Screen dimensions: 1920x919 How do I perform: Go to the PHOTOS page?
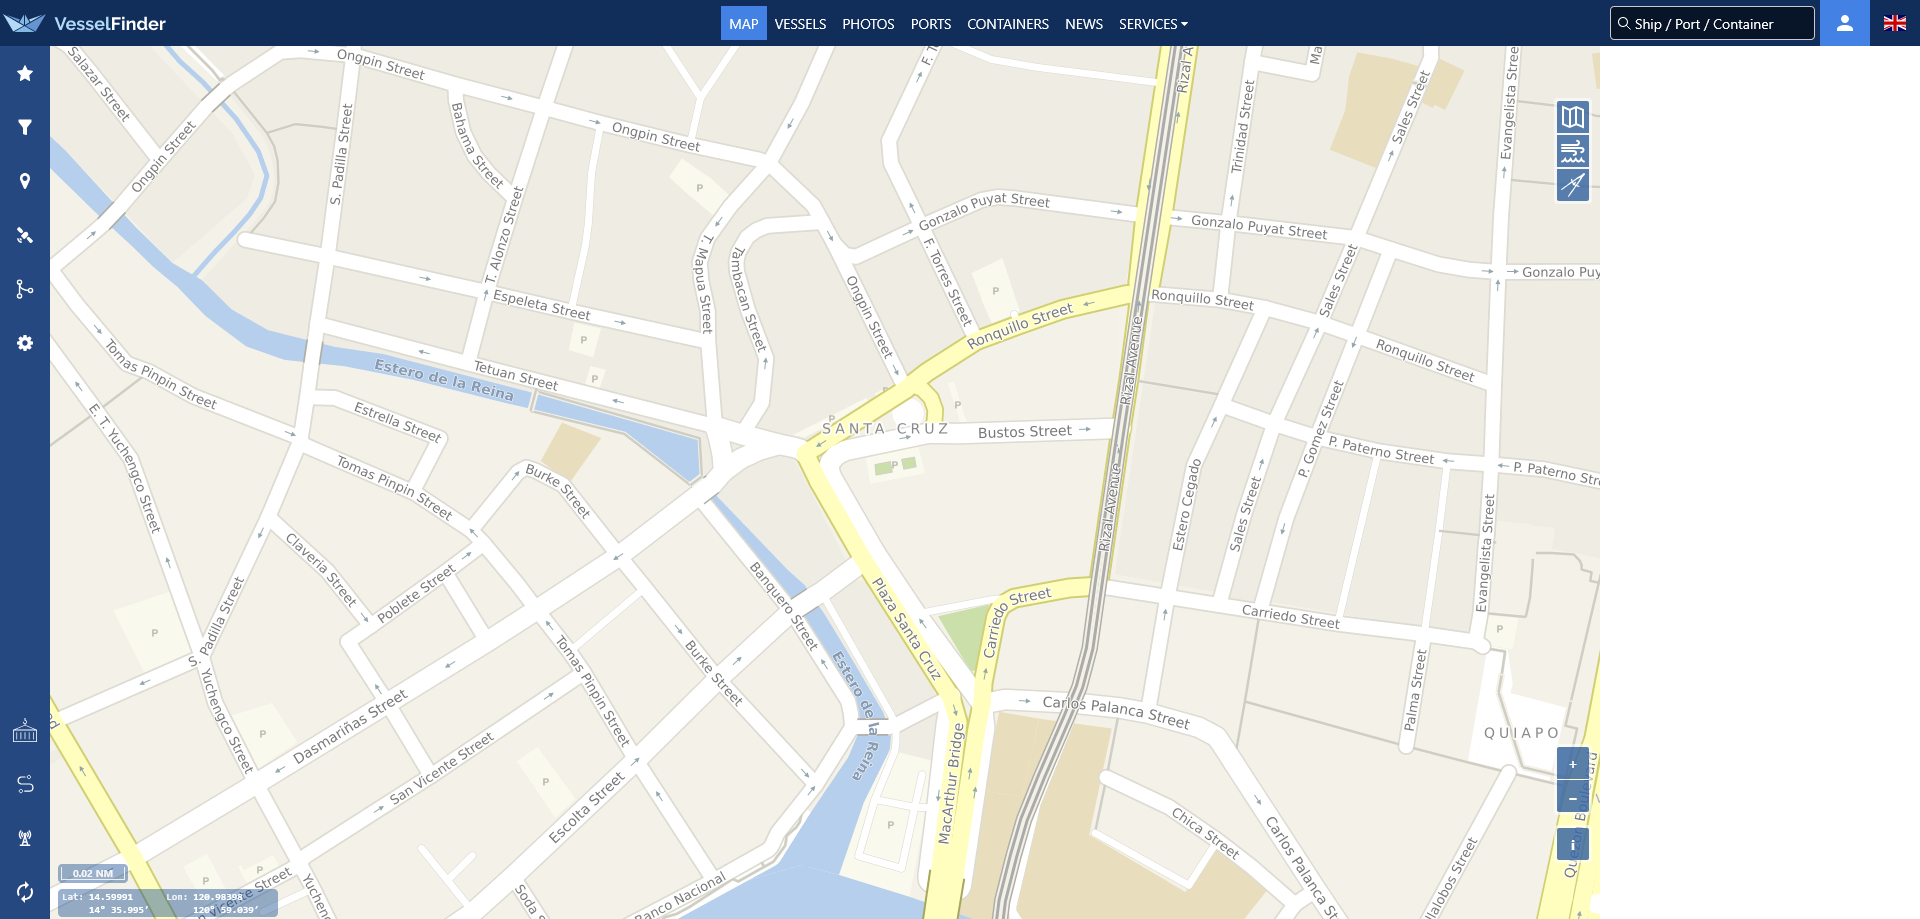[868, 24]
